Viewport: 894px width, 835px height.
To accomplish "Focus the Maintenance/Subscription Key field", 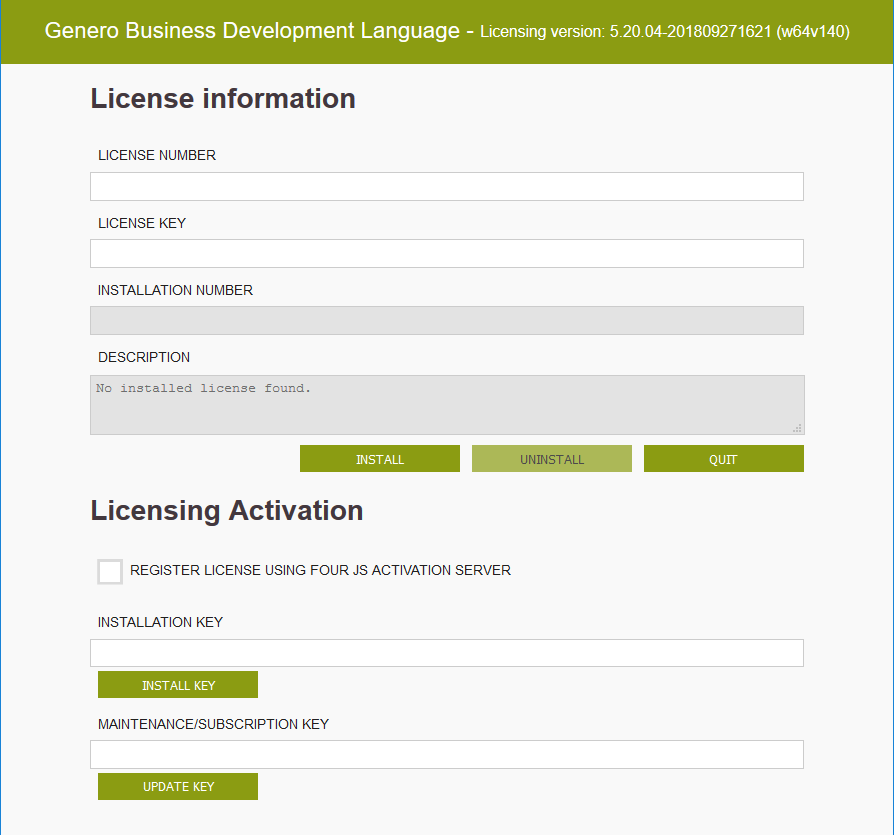I will (446, 755).
